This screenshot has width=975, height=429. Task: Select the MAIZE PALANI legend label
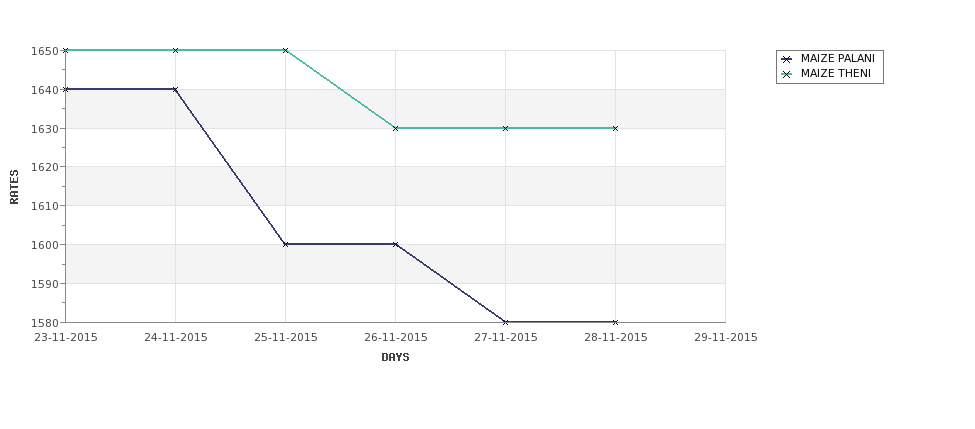[x=837, y=58]
